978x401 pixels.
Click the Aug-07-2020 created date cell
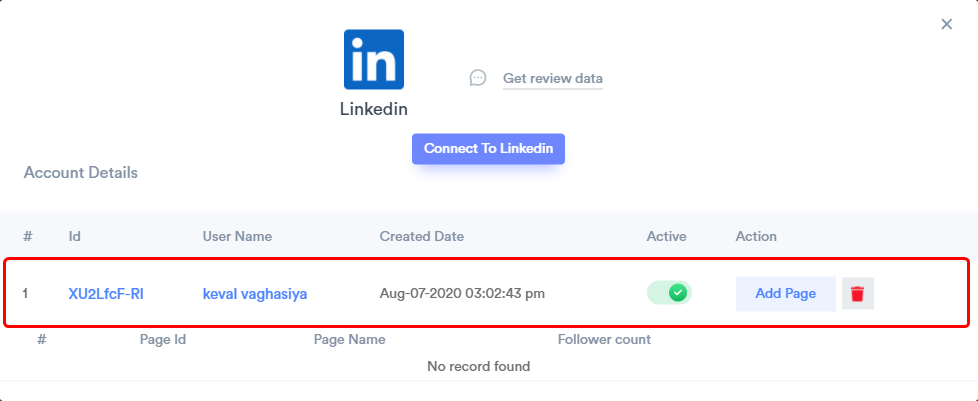pyautogui.click(x=462, y=293)
